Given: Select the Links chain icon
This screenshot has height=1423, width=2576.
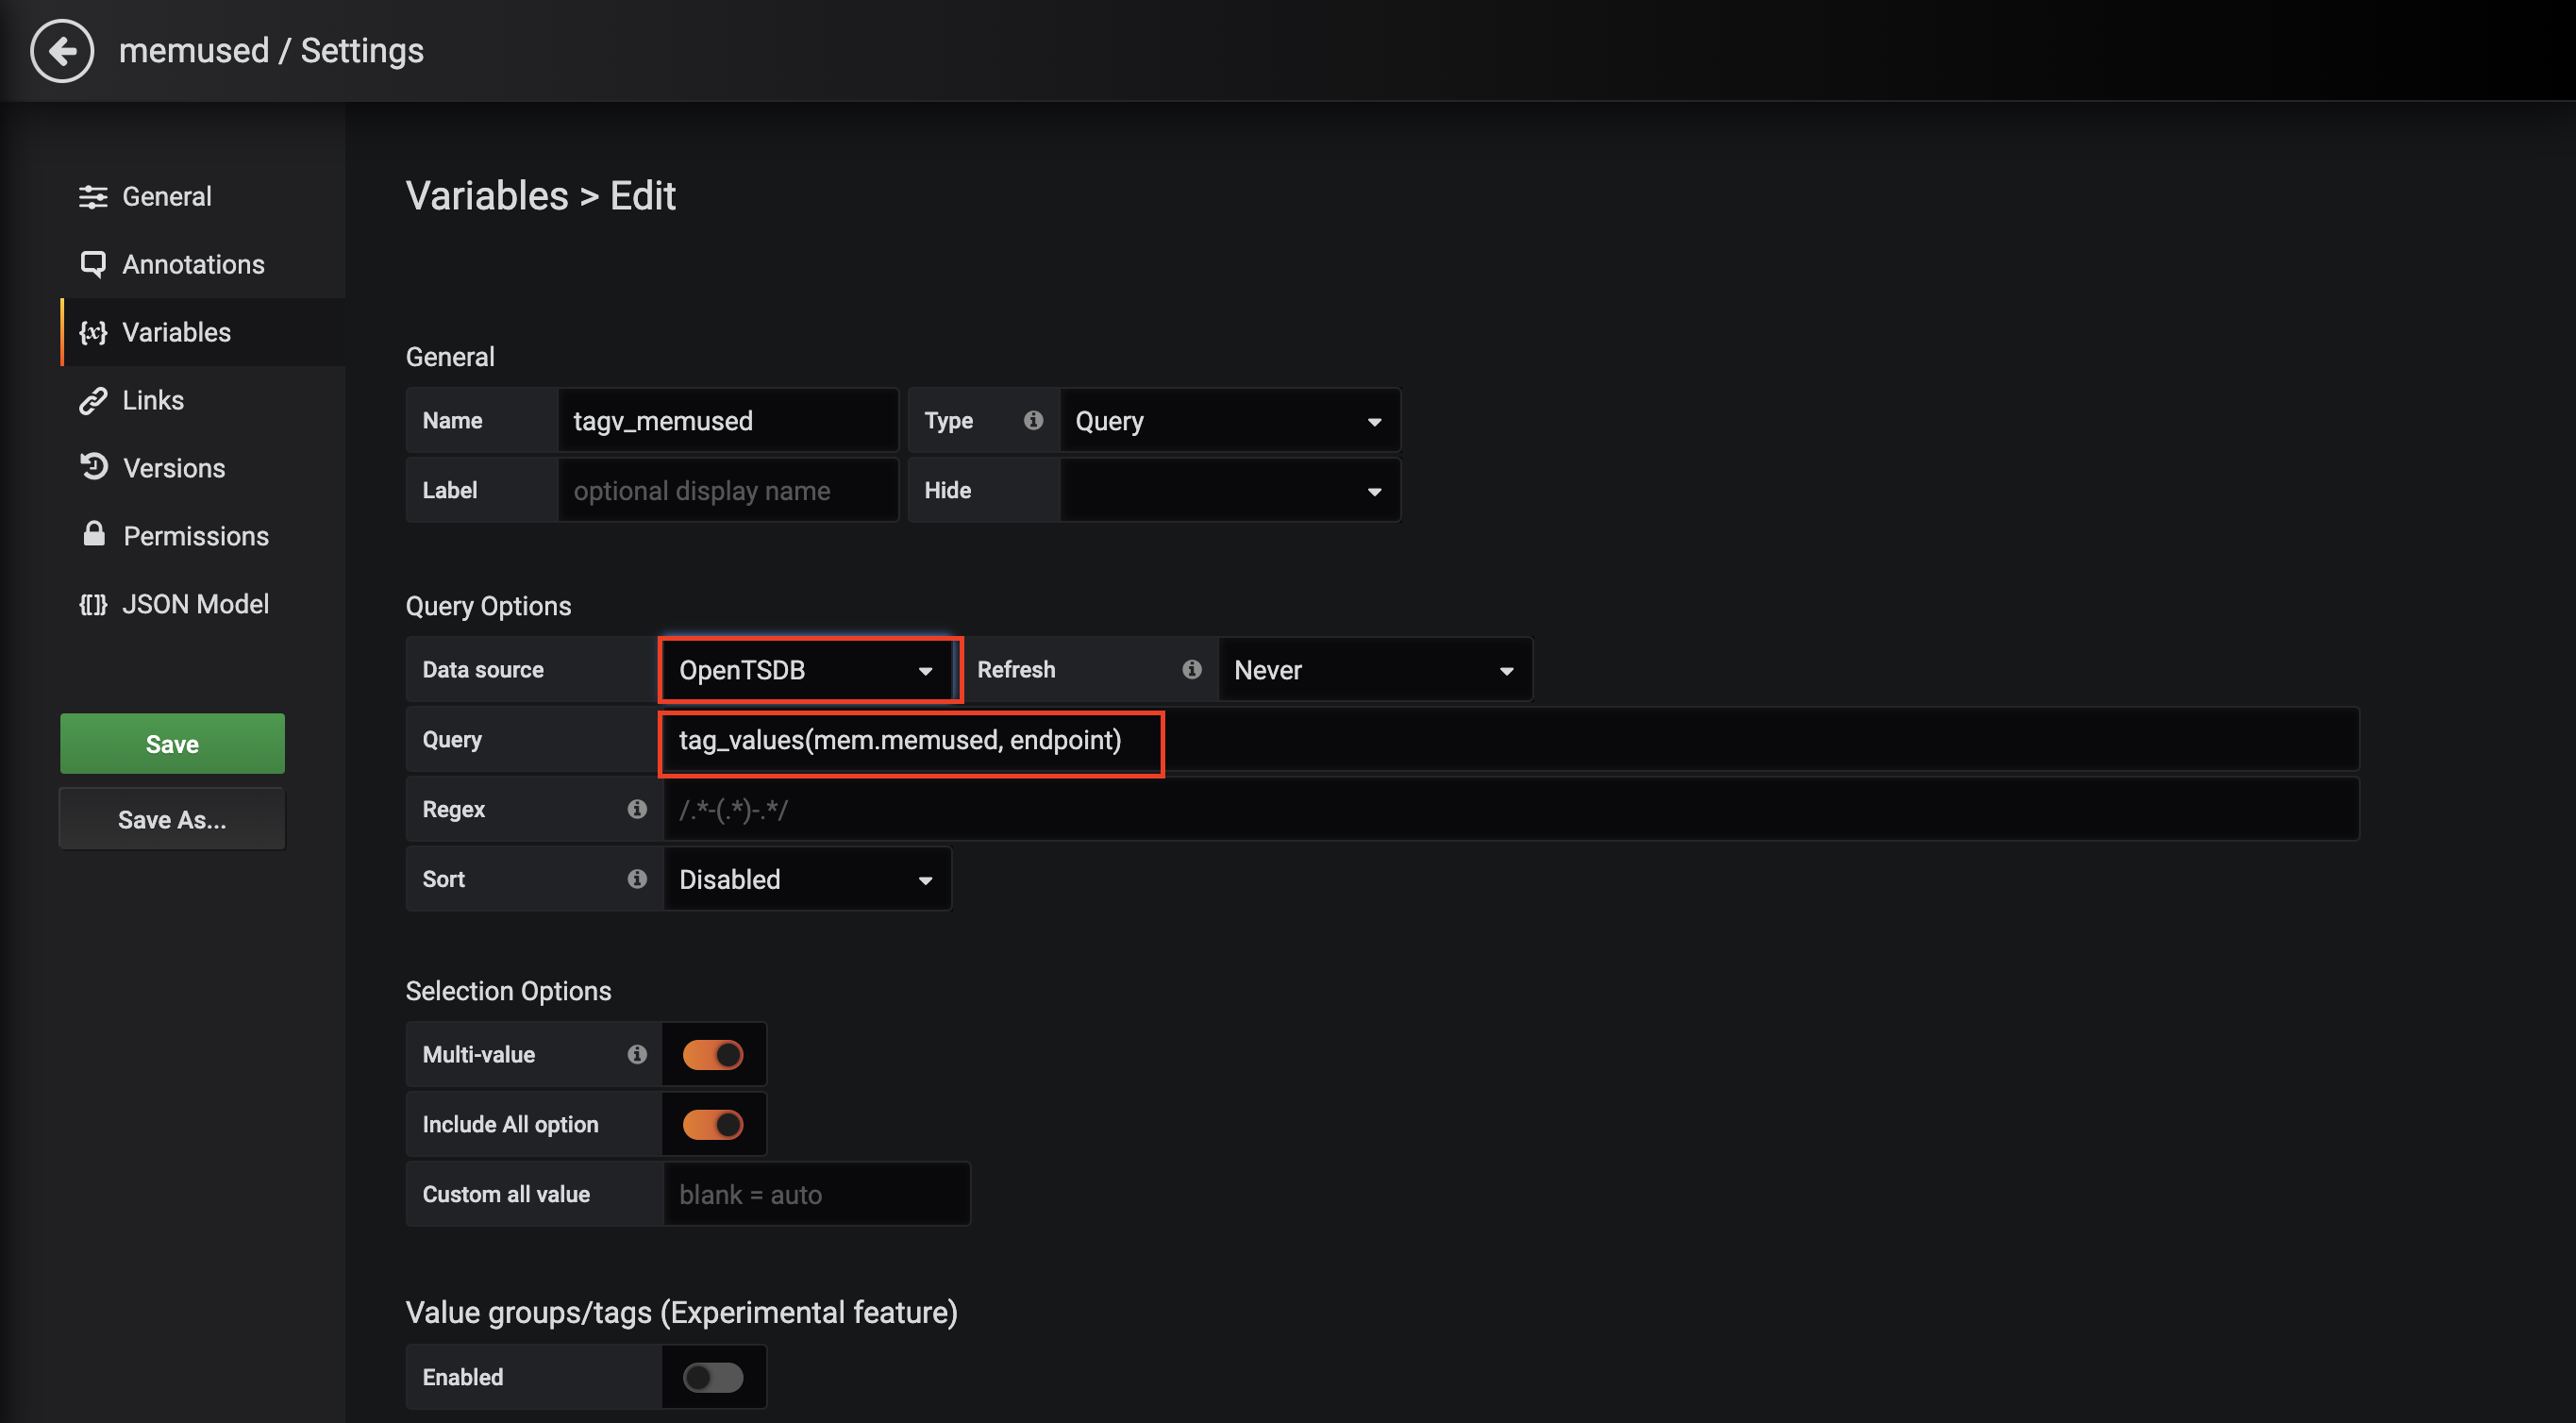Looking at the screenshot, I should [x=93, y=400].
